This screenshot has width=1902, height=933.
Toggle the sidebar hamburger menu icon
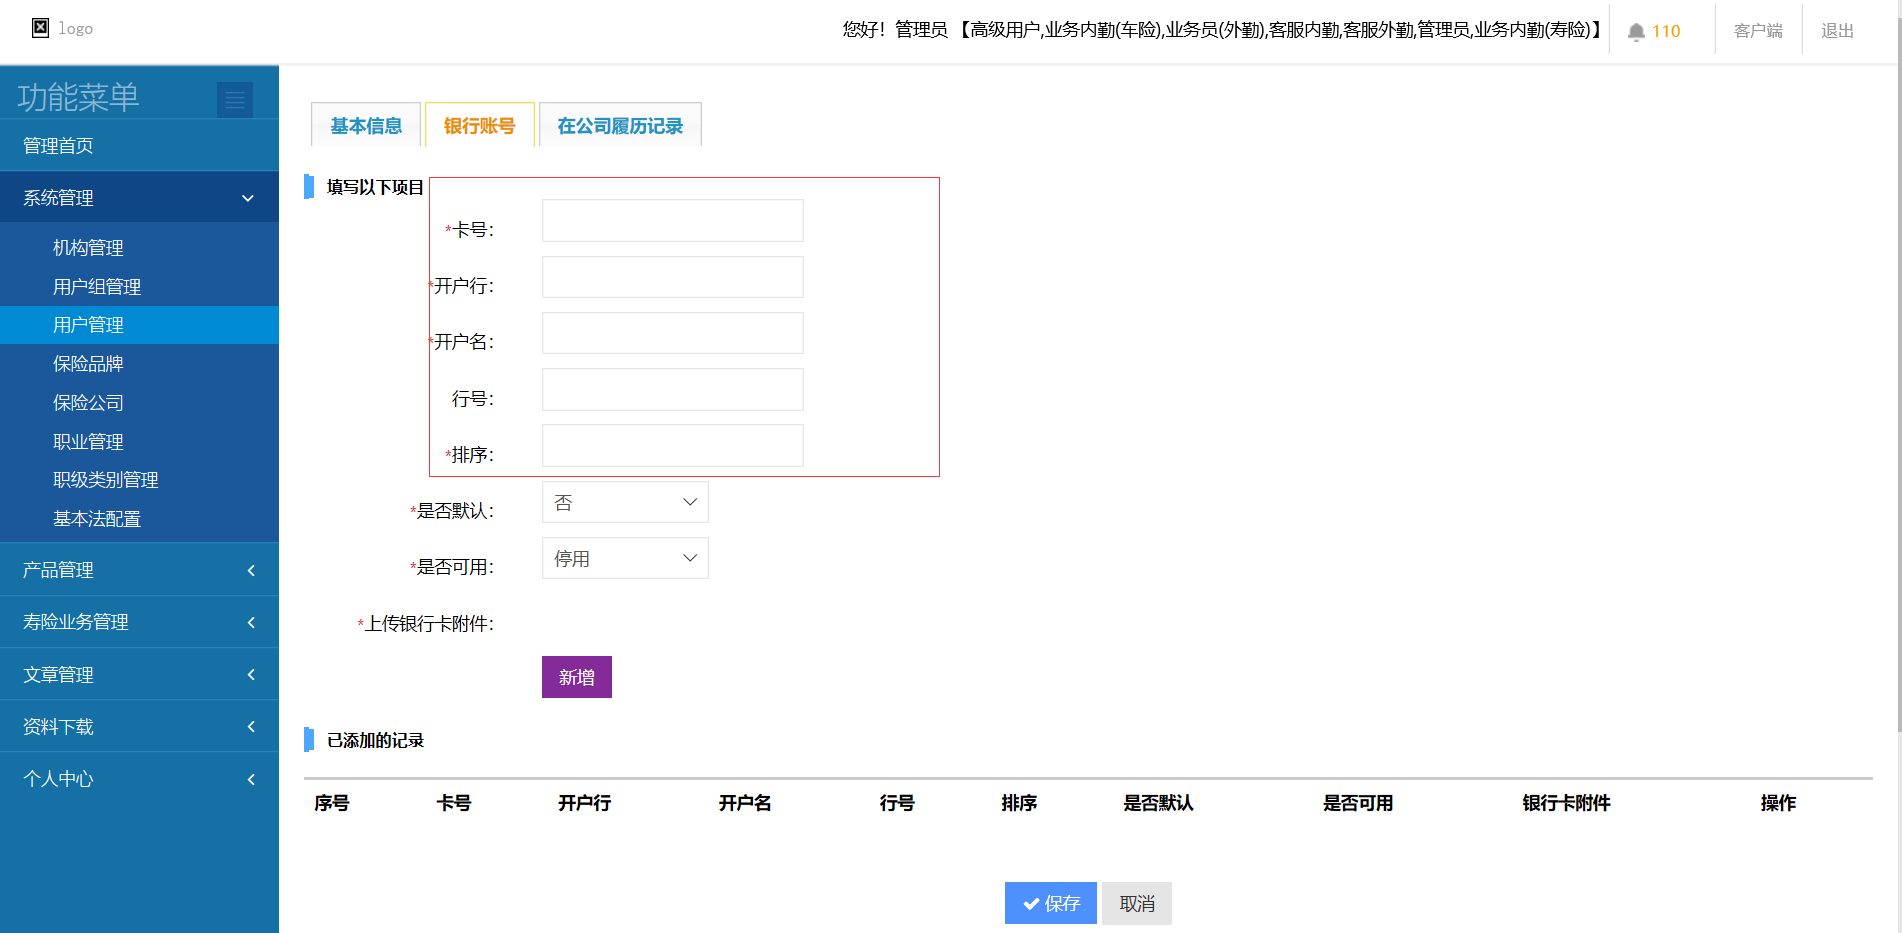[x=235, y=99]
